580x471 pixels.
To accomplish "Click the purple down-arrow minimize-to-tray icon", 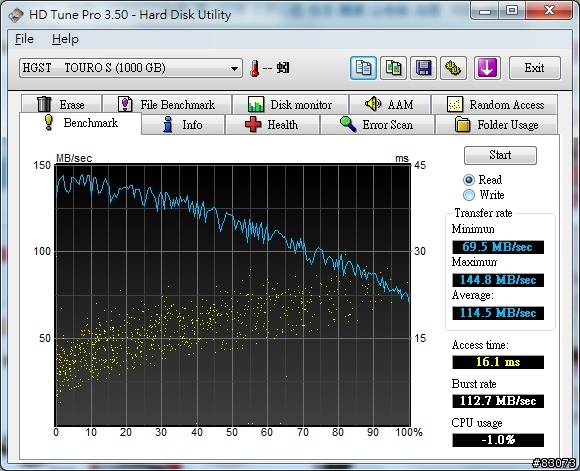I will (487, 68).
